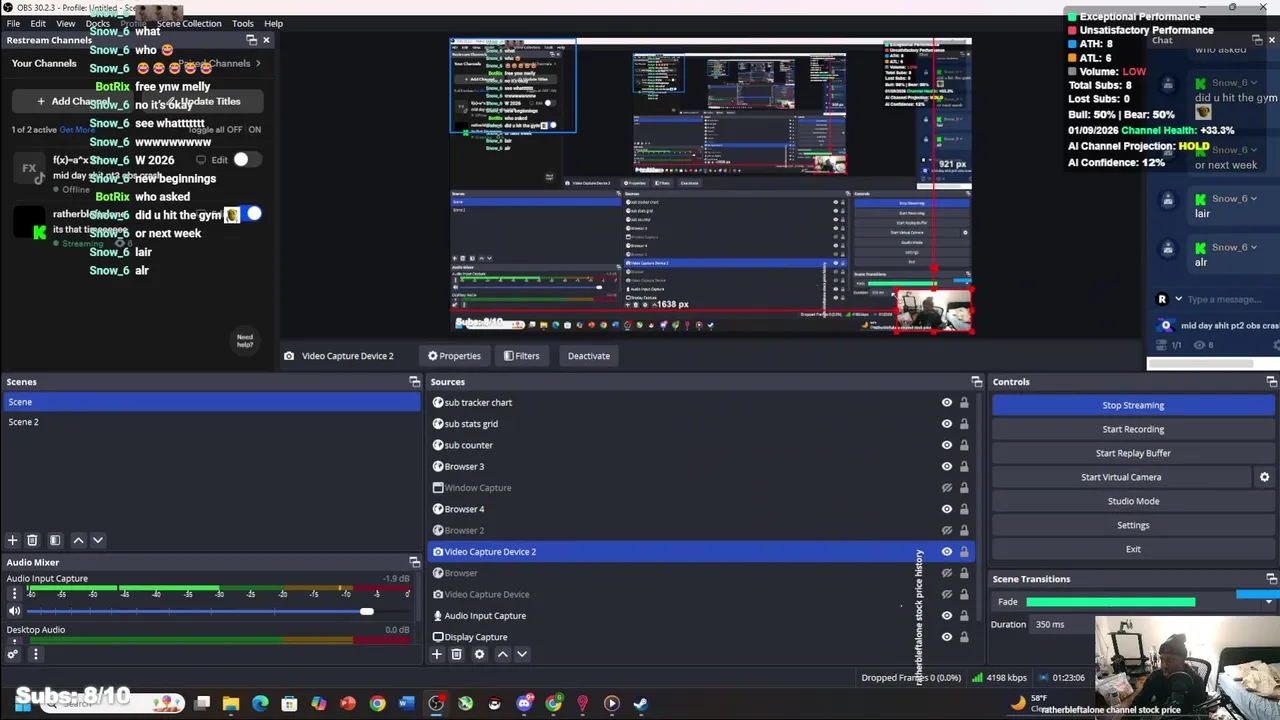The height and width of the screenshot is (720, 1280).
Task: Lock the sub tracker chart source
Action: click(964, 403)
